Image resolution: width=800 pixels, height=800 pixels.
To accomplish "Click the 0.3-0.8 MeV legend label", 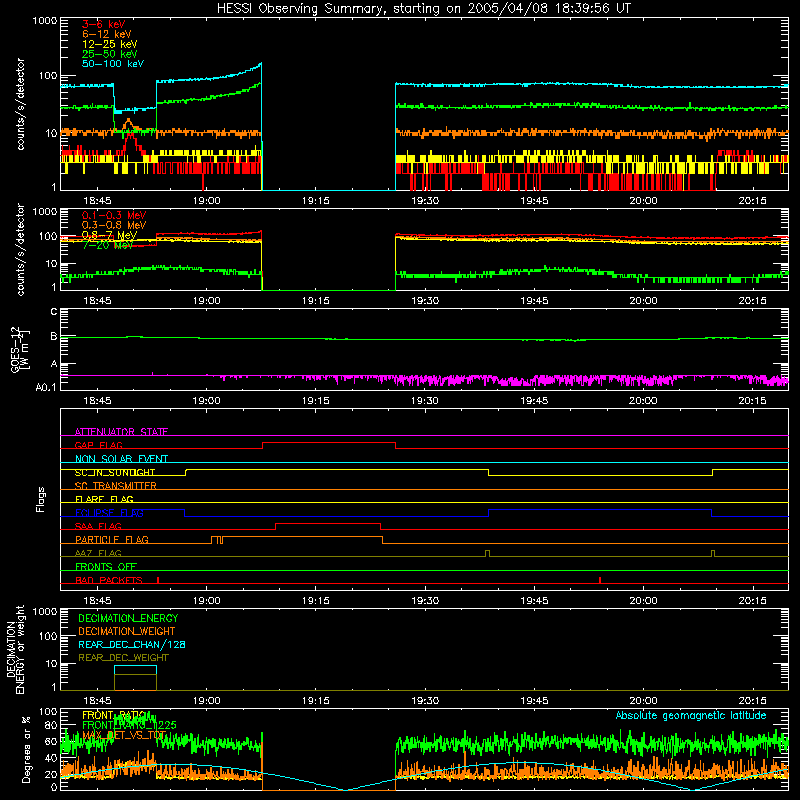I will pos(114,225).
